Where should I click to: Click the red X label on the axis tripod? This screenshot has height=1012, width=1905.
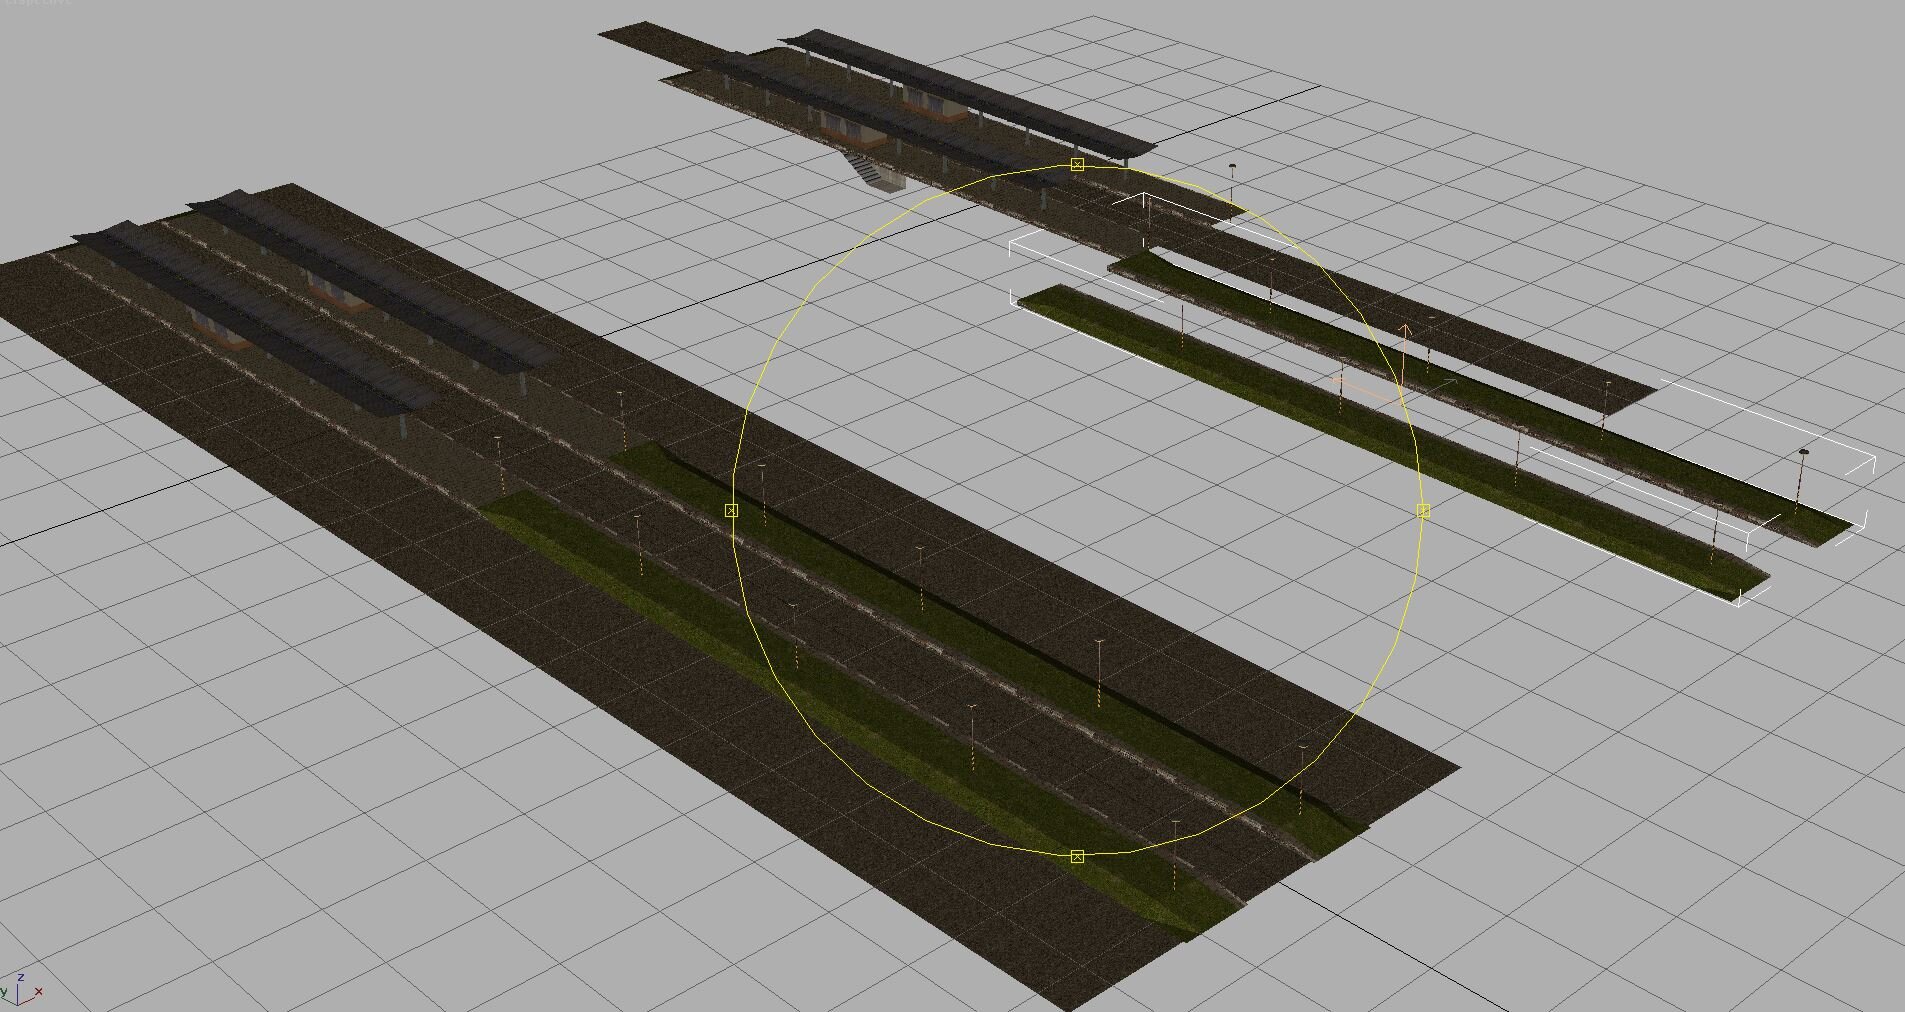(39, 993)
